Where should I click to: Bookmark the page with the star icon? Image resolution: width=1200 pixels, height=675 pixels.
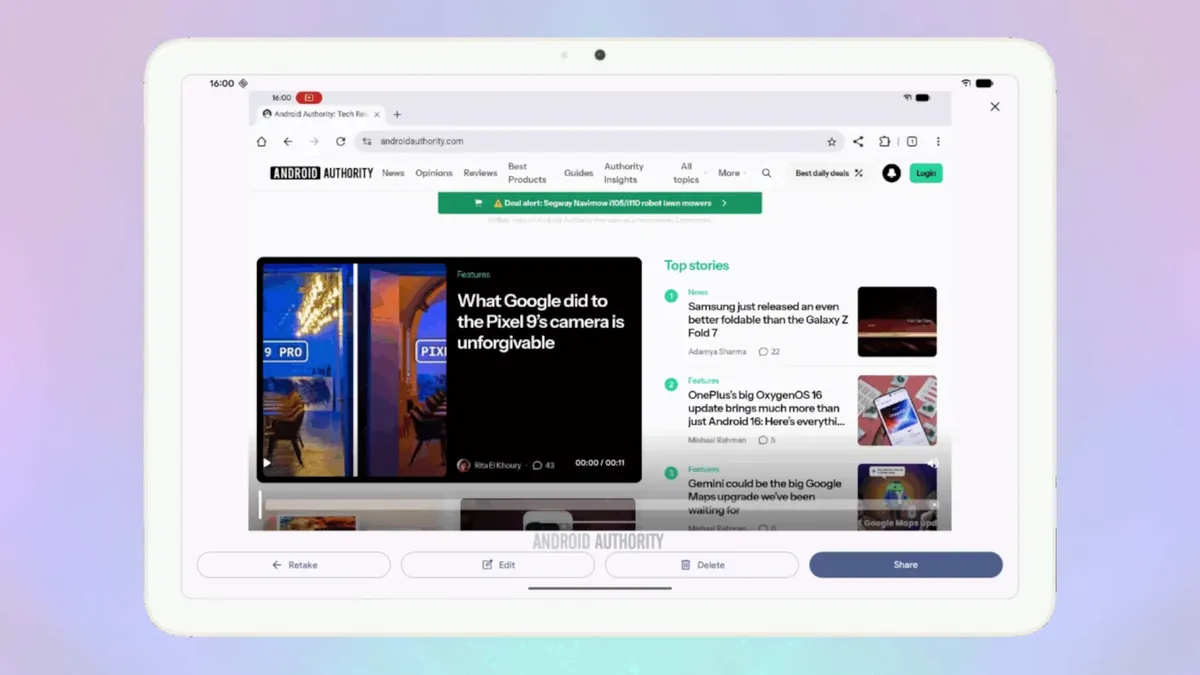tap(831, 142)
